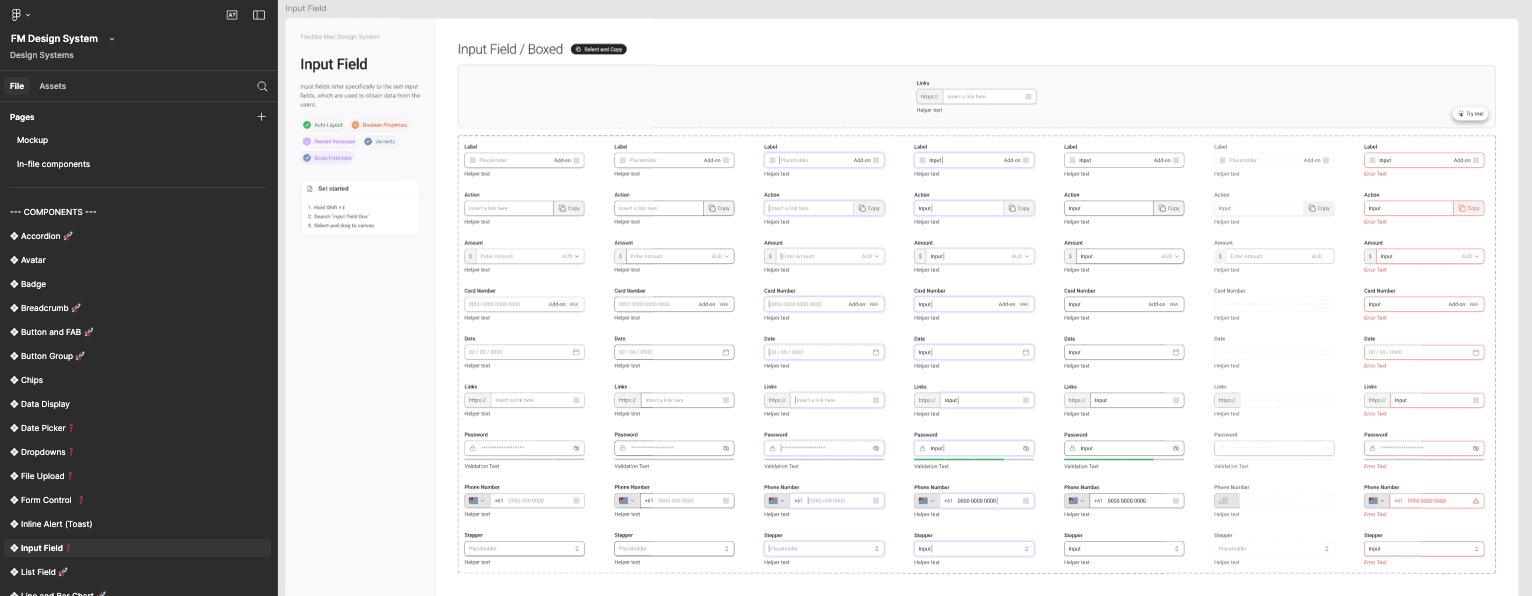Add a new page with the plus icon

[262, 117]
